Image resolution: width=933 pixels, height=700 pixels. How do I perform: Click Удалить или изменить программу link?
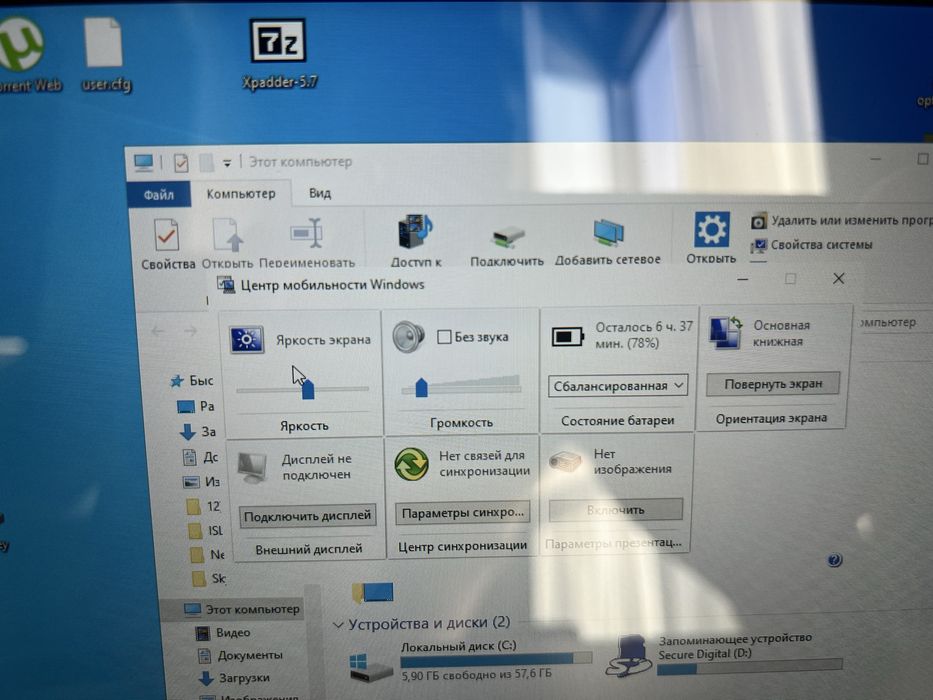tap(841, 221)
